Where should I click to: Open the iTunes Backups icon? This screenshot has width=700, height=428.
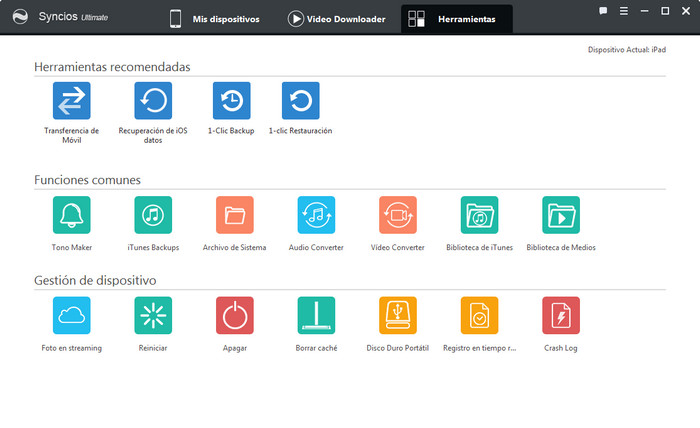coord(153,215)
